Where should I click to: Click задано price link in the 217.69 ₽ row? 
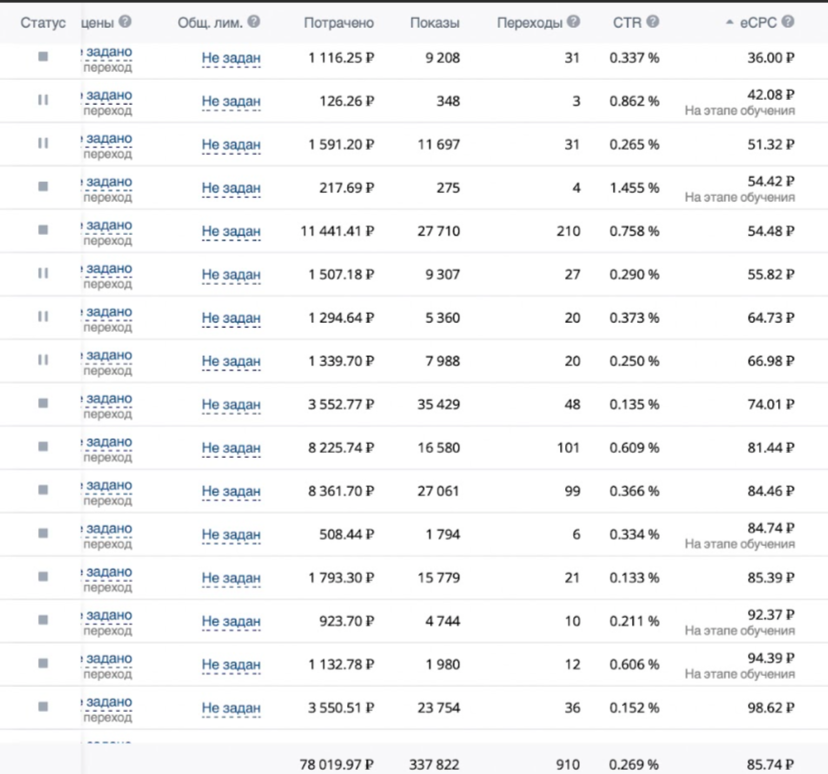pyautogui.click(x=109, y=182)
